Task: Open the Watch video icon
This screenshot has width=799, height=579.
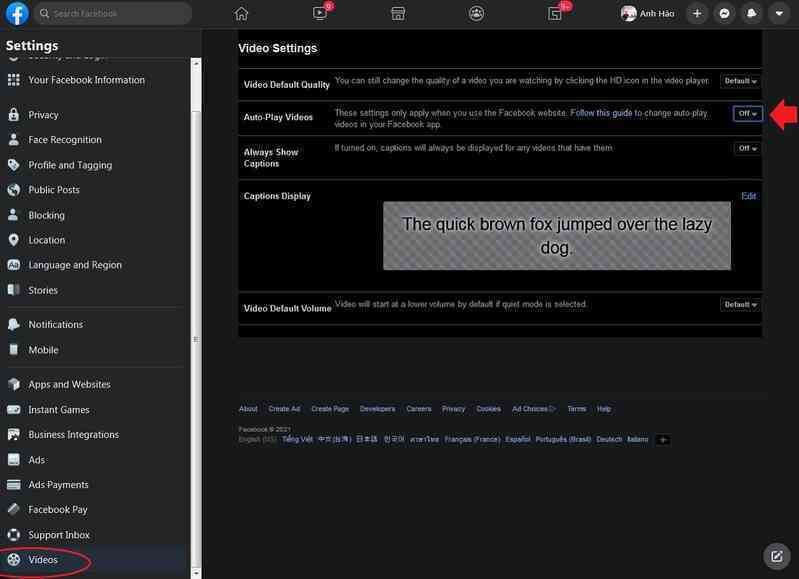Action: click(320, 13)
